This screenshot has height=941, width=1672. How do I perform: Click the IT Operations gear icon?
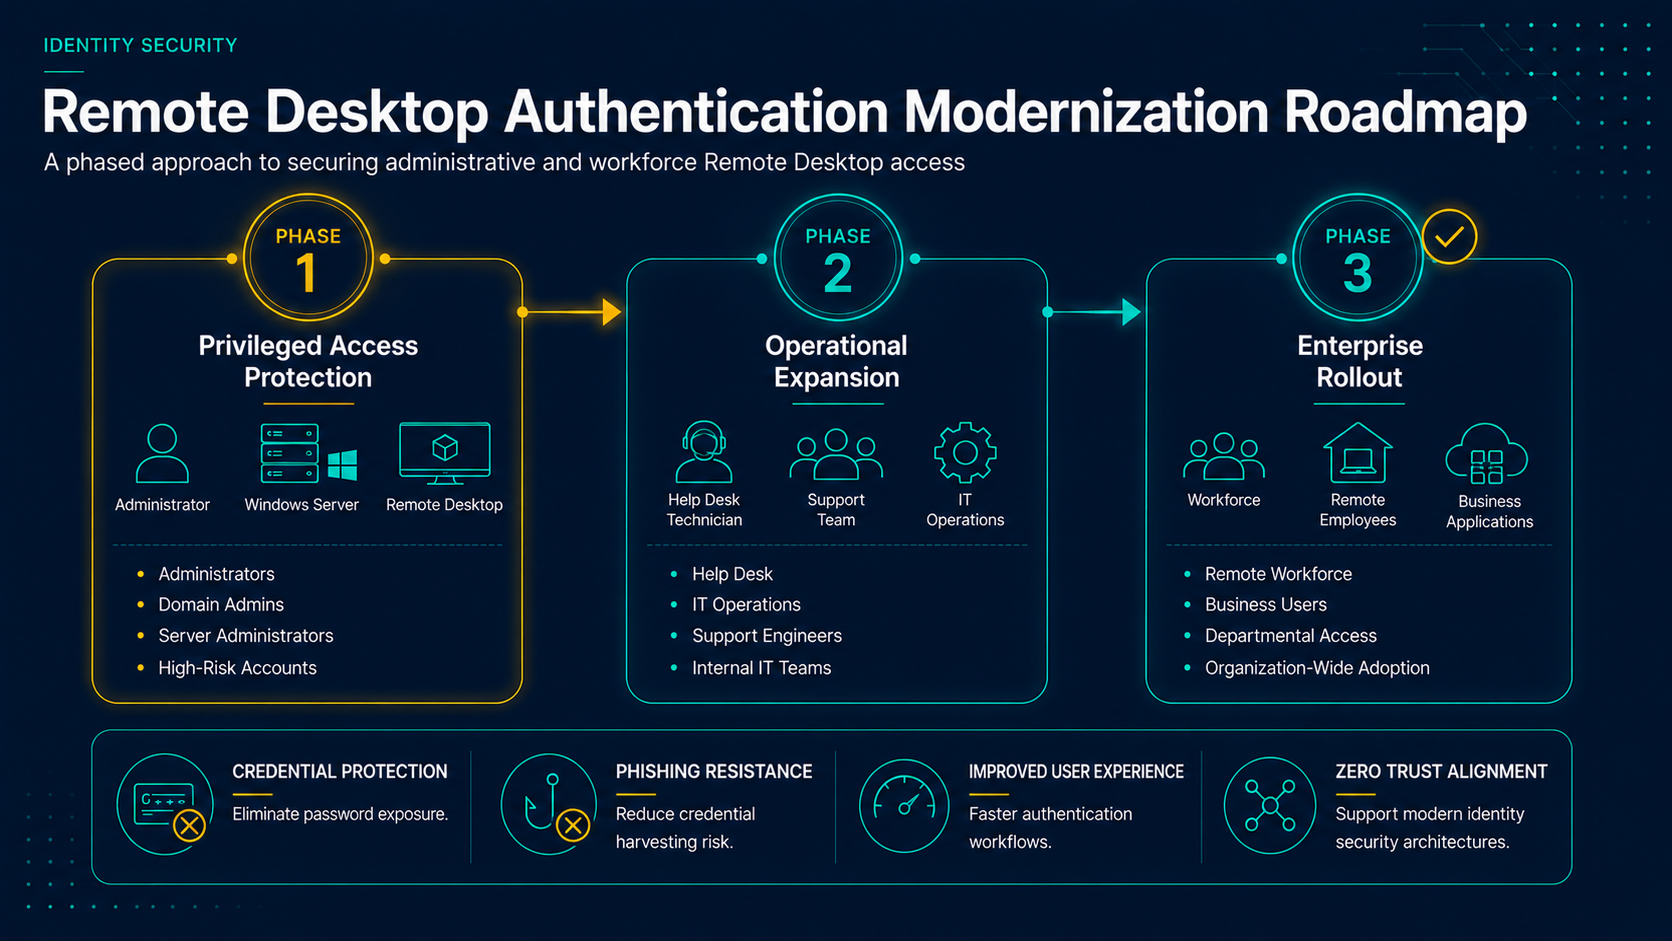point(965,452)
